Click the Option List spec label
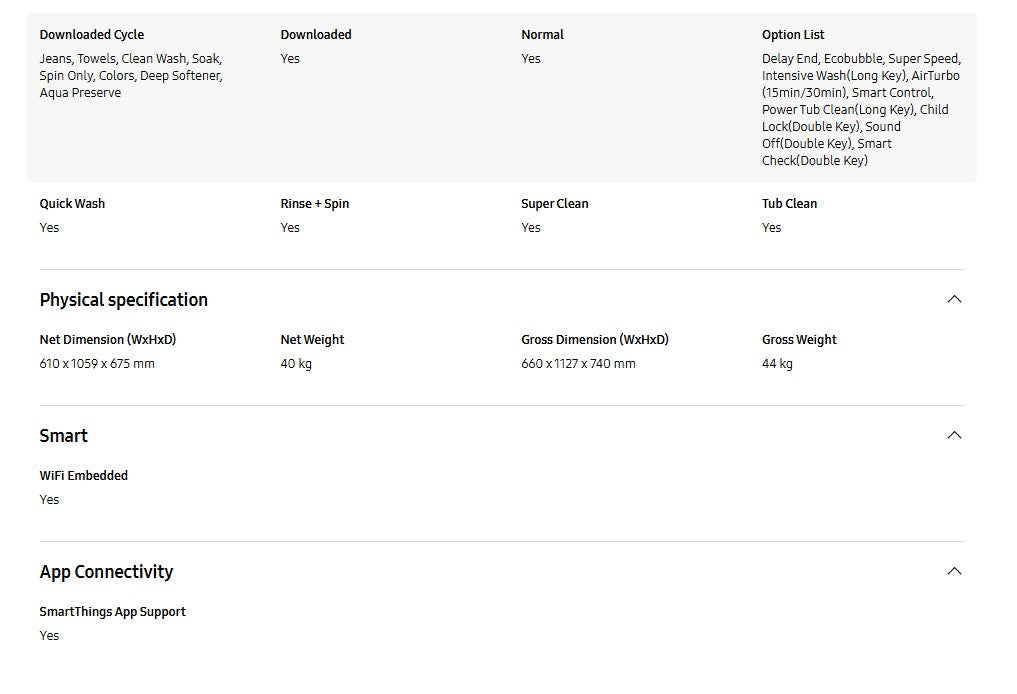This screenshot has width=1017, height=694. (793, 35)
